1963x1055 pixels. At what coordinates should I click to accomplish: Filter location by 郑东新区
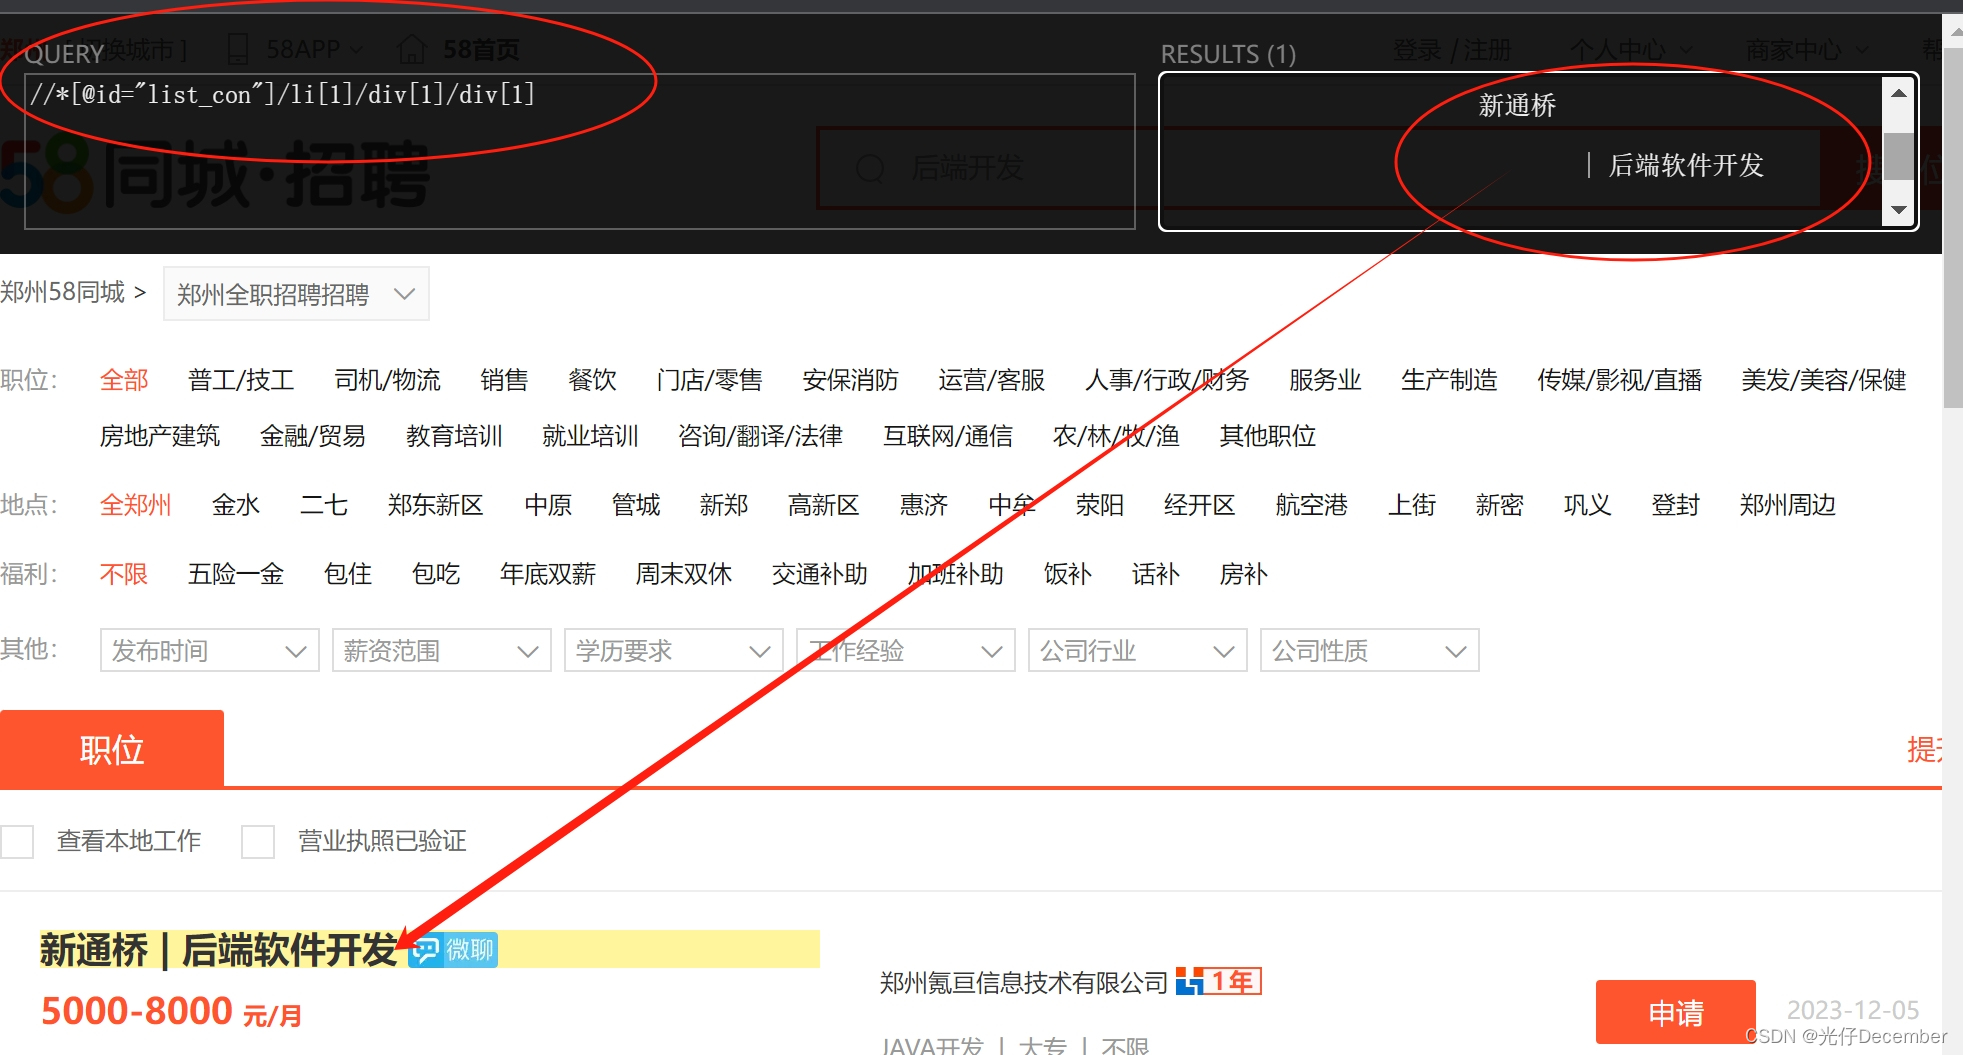click(436, 505)
